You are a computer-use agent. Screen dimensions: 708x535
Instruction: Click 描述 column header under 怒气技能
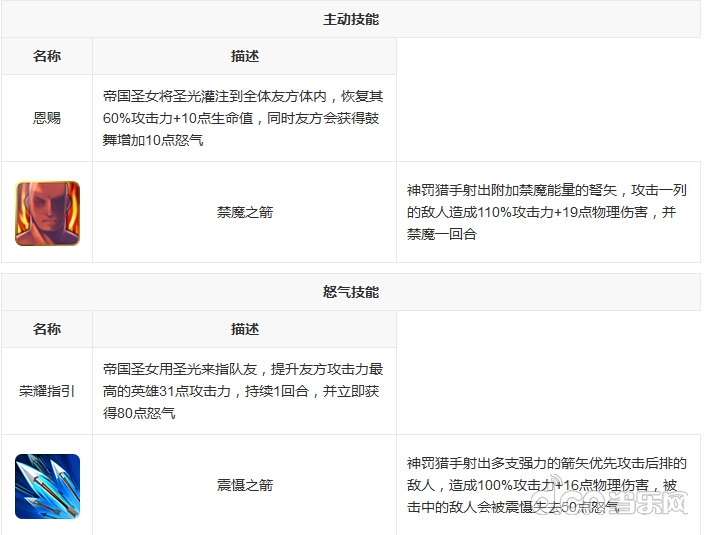(245, 329)
